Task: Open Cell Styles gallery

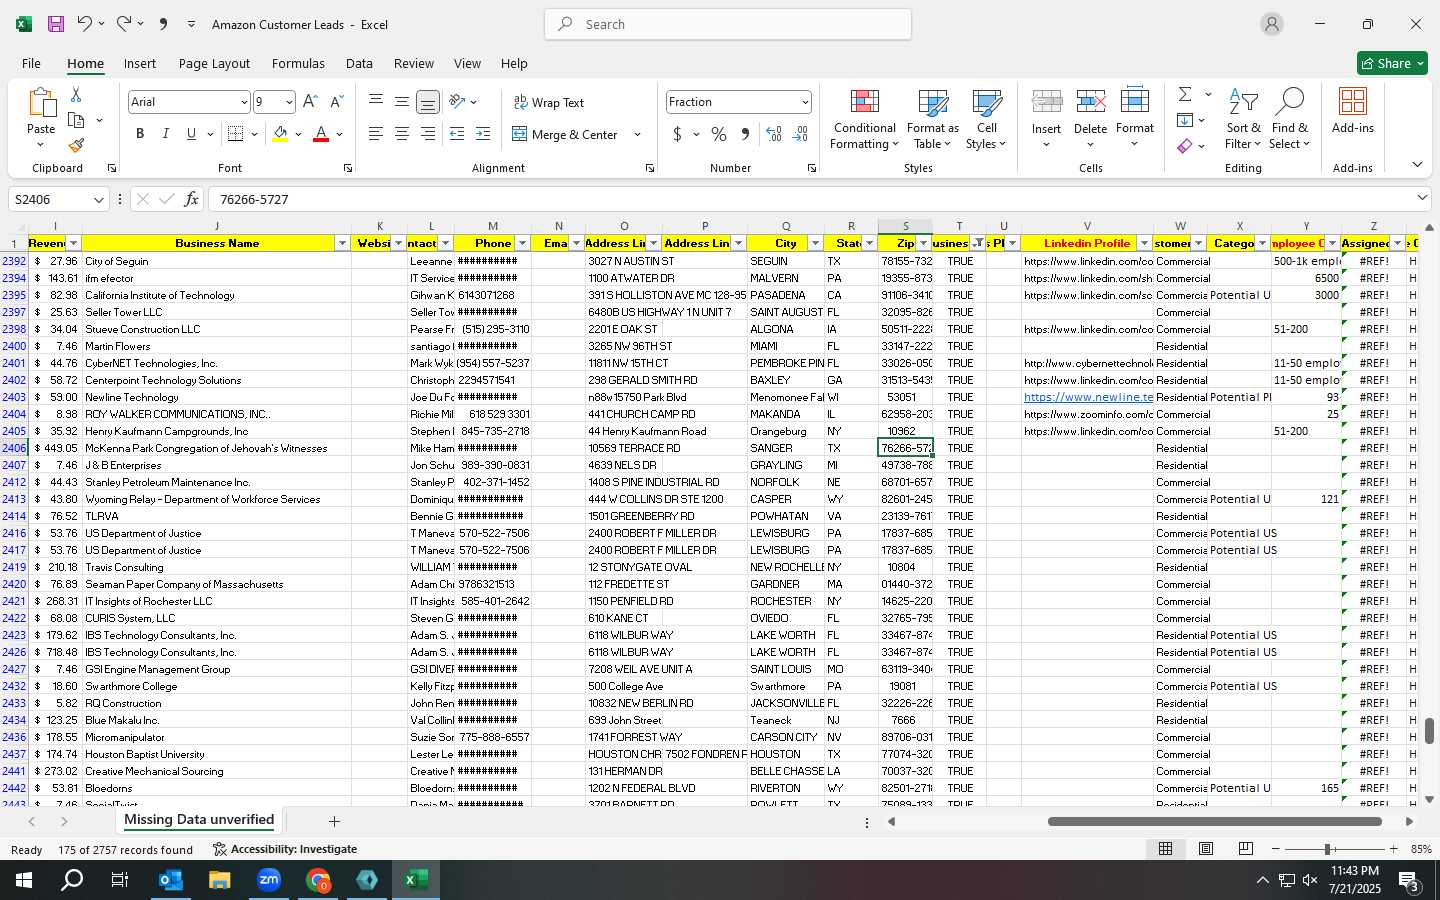Action: 987,120
